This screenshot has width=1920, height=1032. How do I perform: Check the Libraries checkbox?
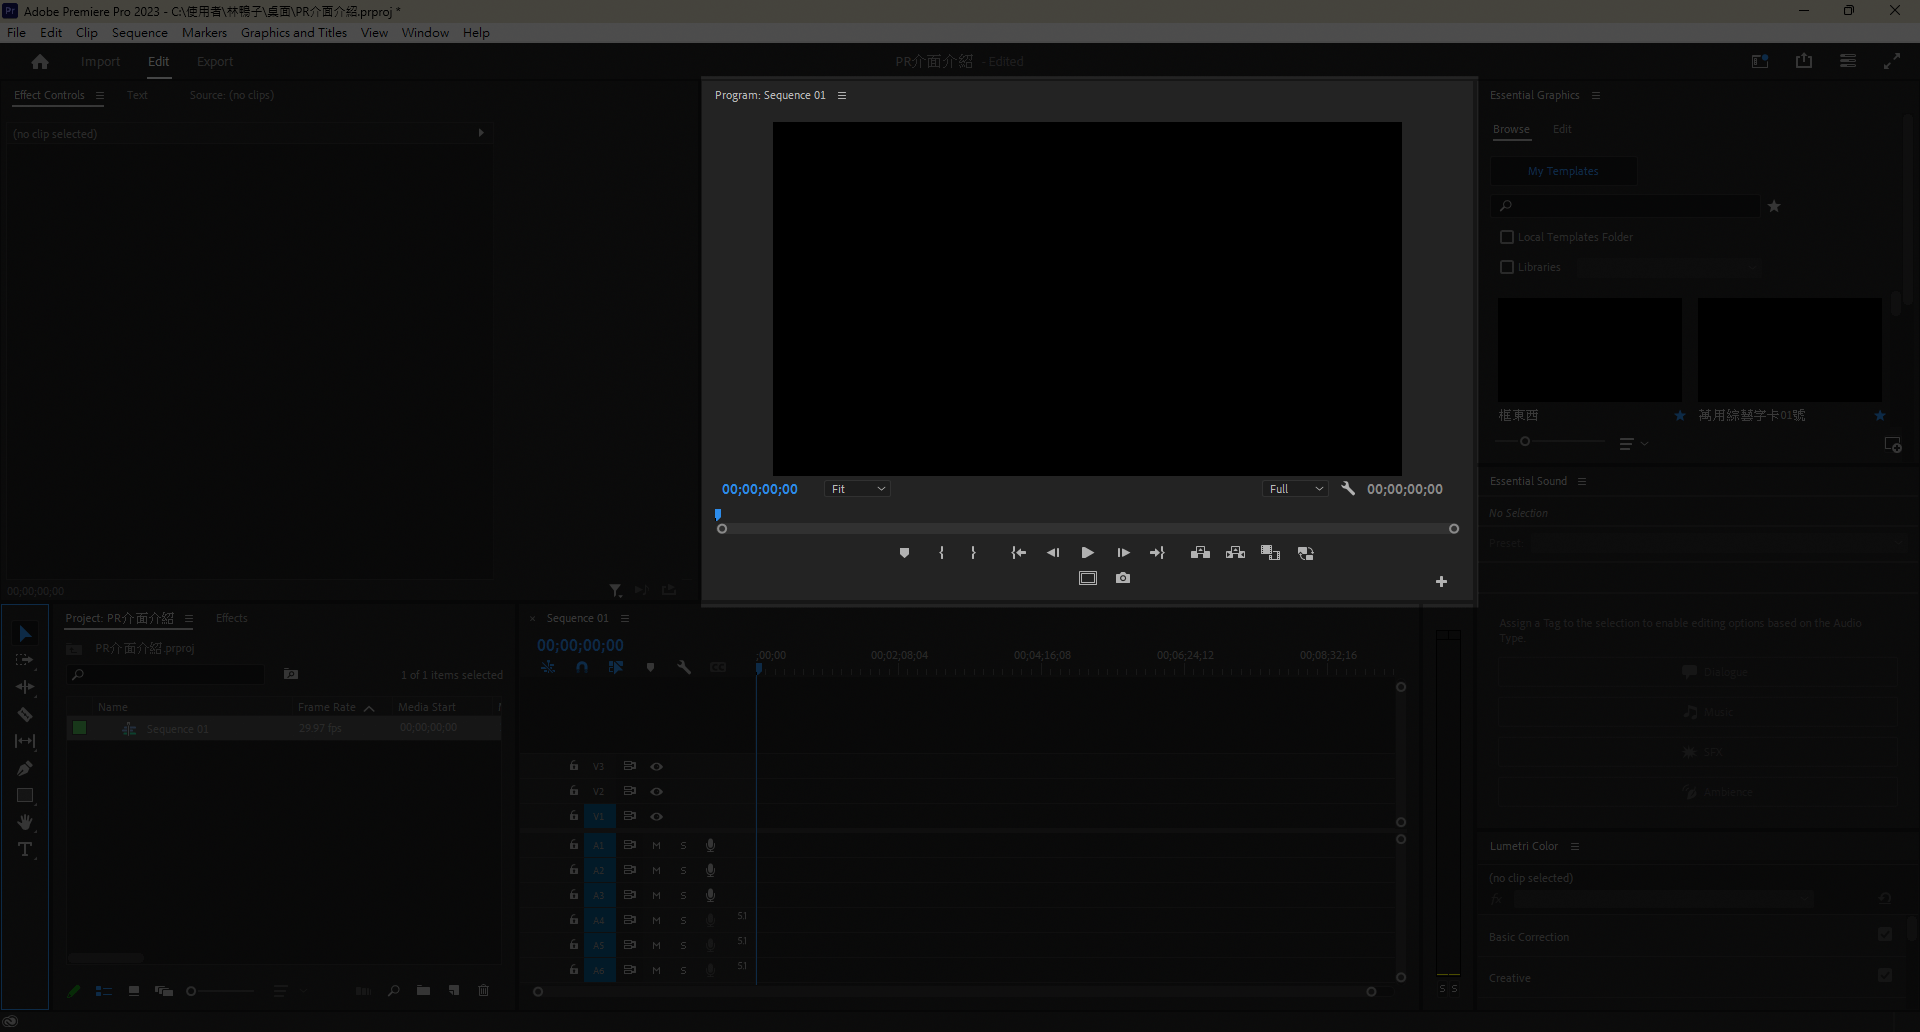coord(1507,267)
